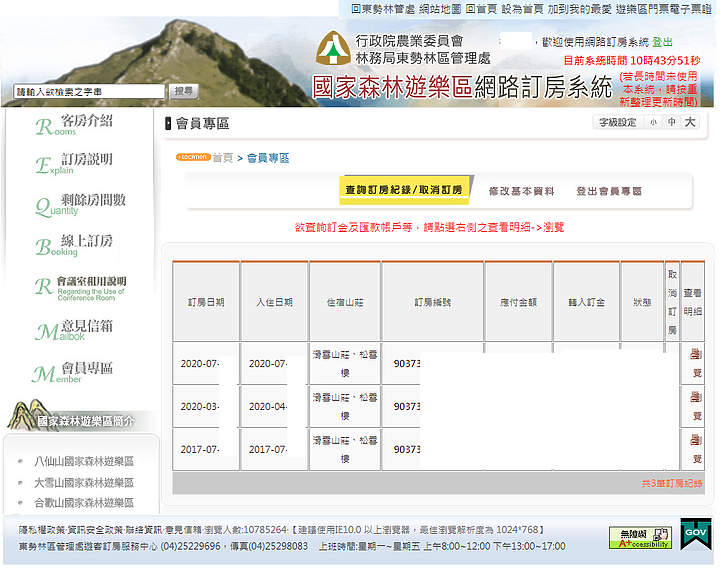720x571 pixels.
Task: Open 意見信箱 Mailbox sidebar item
Action: [74, 330]
